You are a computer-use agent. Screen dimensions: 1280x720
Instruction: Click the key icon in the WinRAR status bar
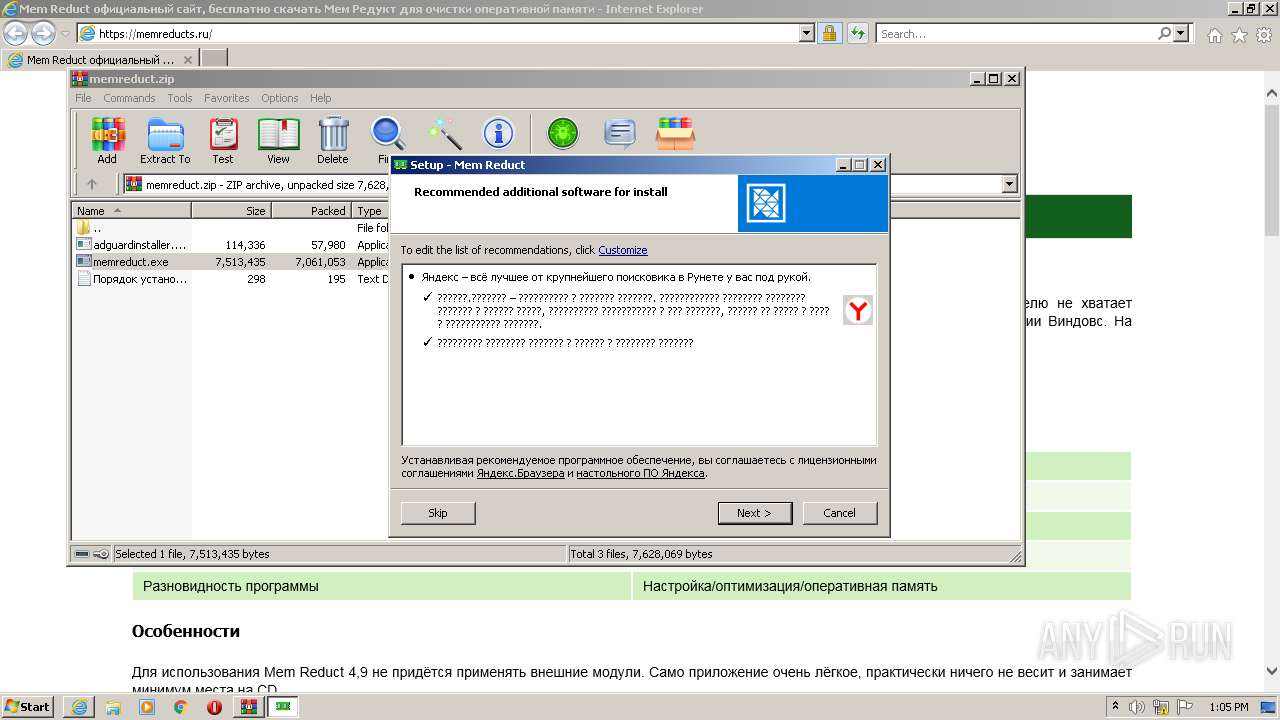(x=101, y=554)
